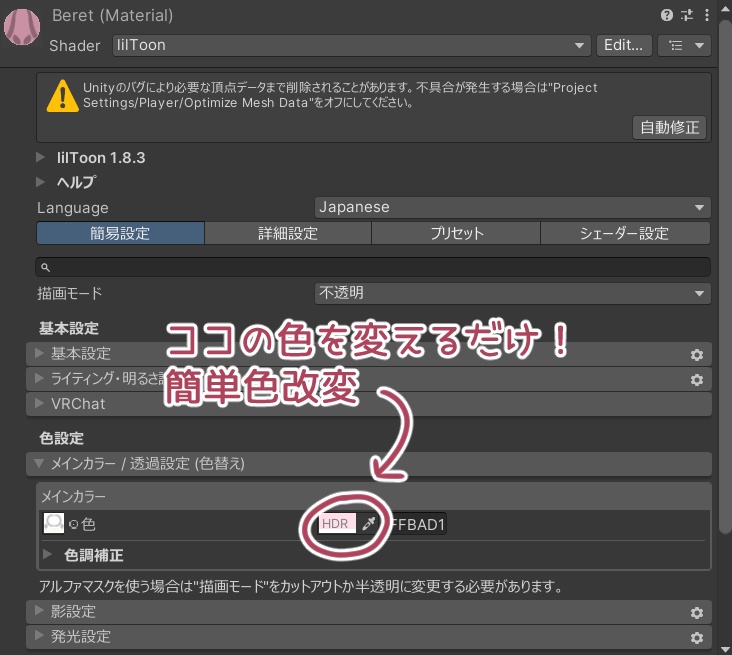The width and height of the screenshot is (732, 655).
Task: Click the 自動修正 auto-fix button
Action: click(x=669, y=127)
